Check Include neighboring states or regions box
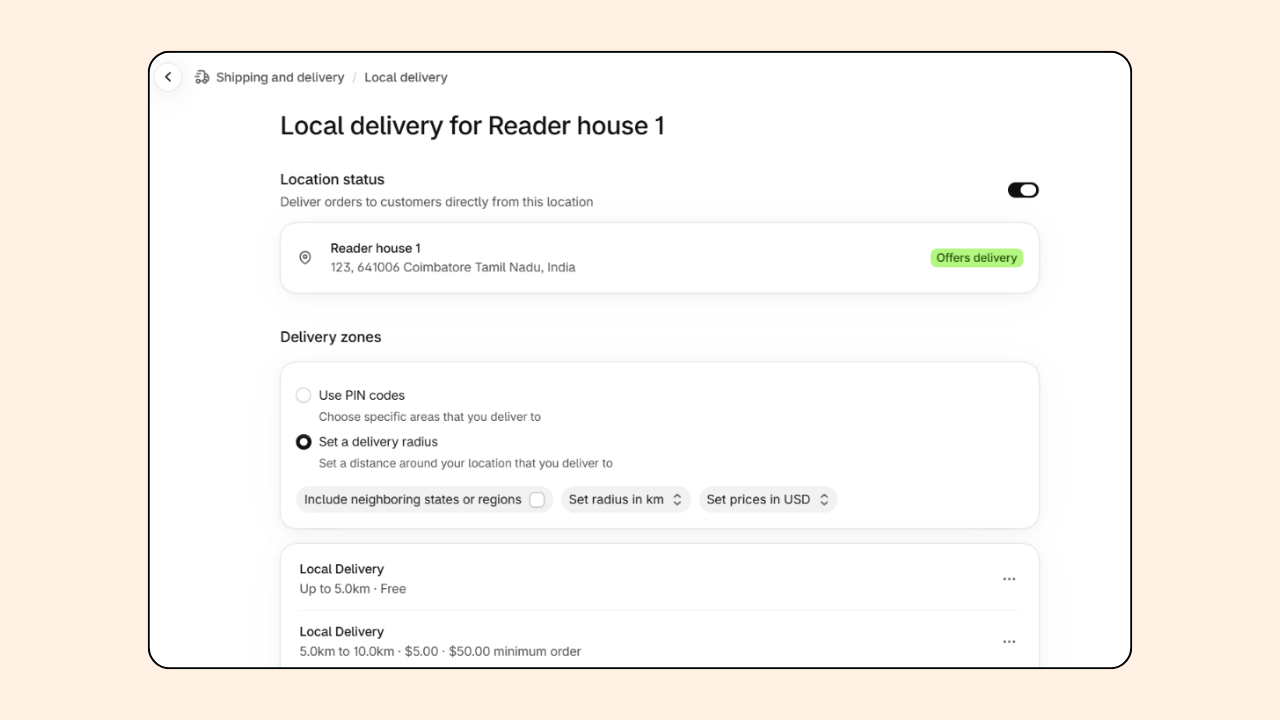 tap(537, 500)
